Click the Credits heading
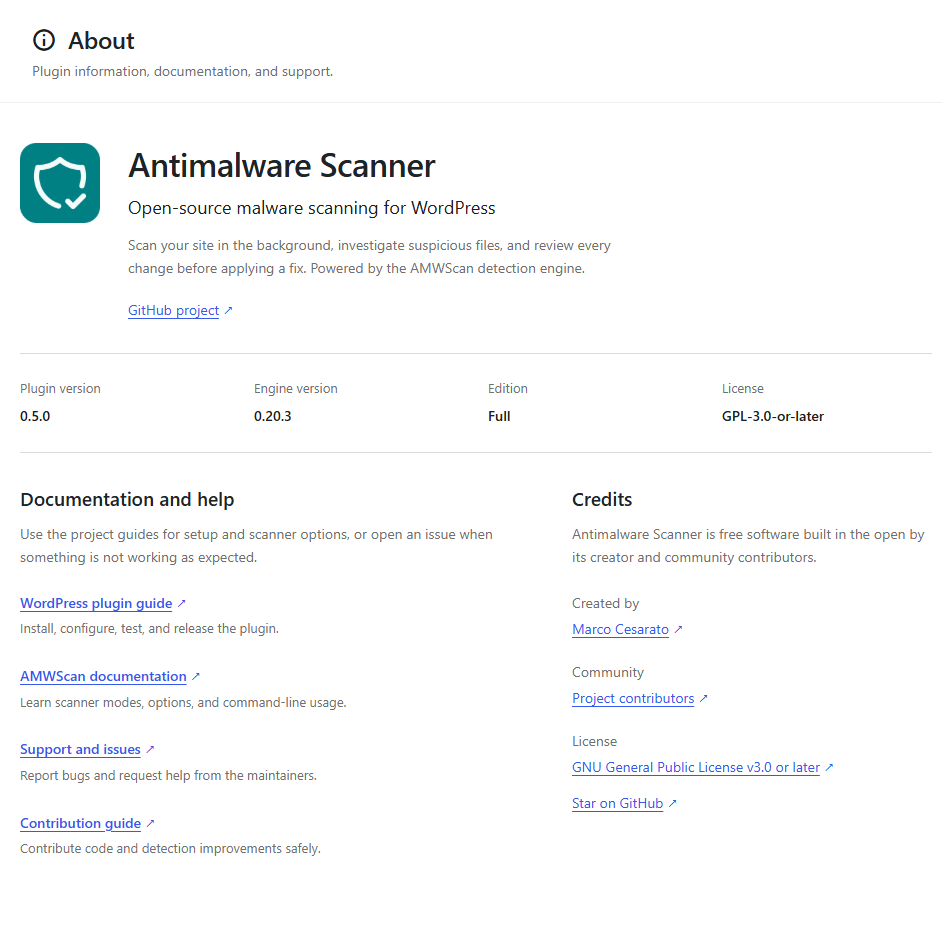This screenshot has height=926, width=942. 602,499
